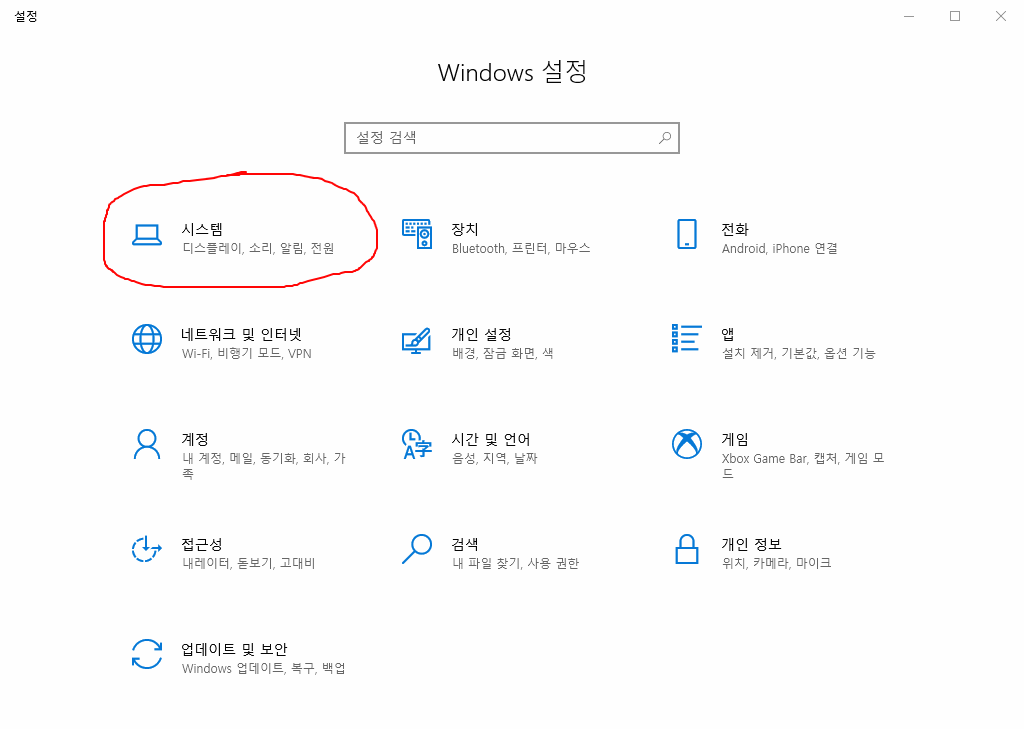Open the 네트워크 및 인터넷 globe icon
Screen dimensions: 1024x729
[147, 339]
